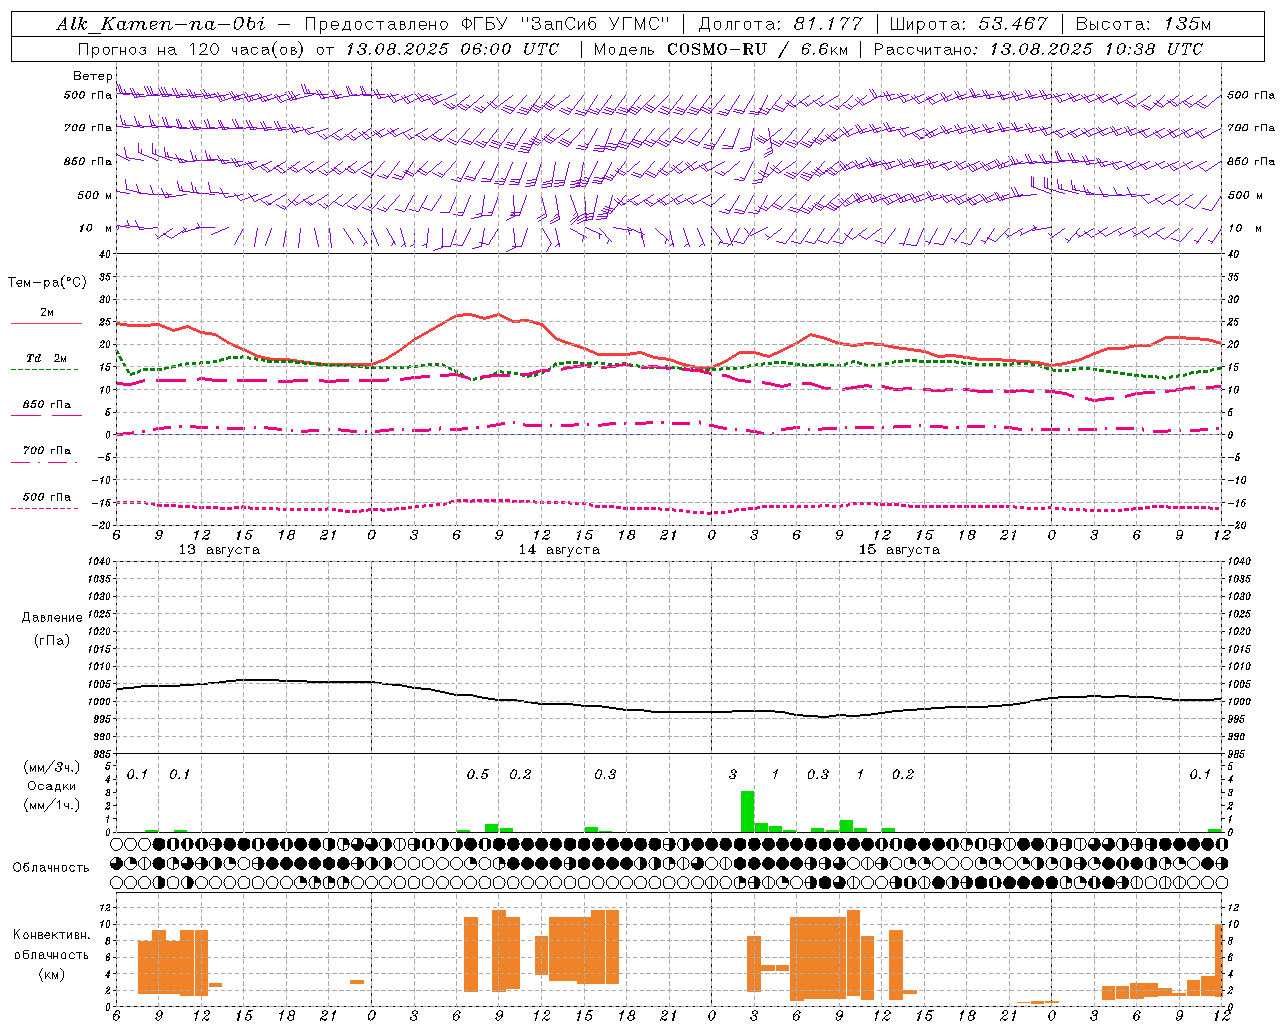
Task: Click the Высота: 135м value
Action: point(1143,24)
